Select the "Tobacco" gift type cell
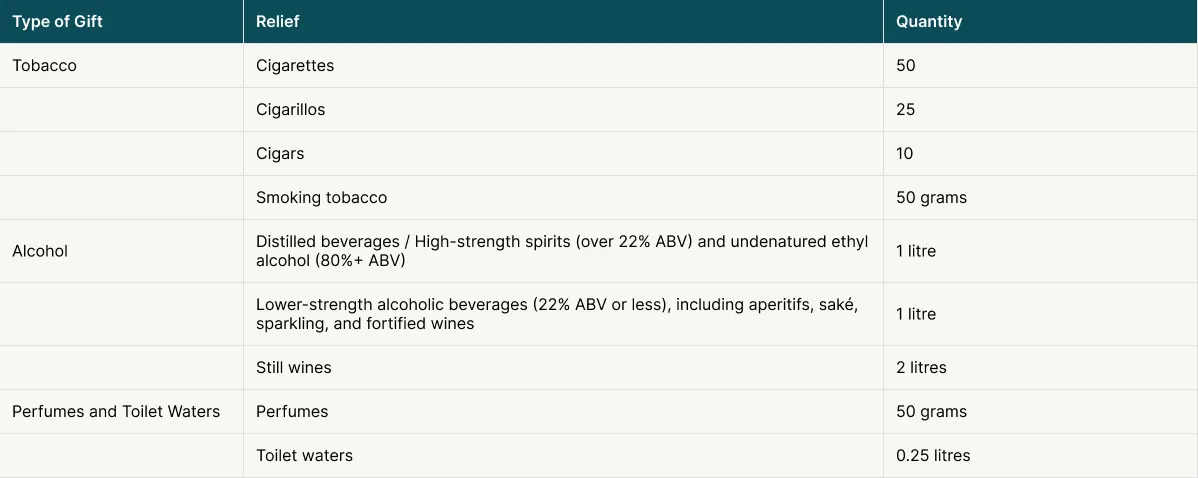1198x478 pixels. pos(45,66)
